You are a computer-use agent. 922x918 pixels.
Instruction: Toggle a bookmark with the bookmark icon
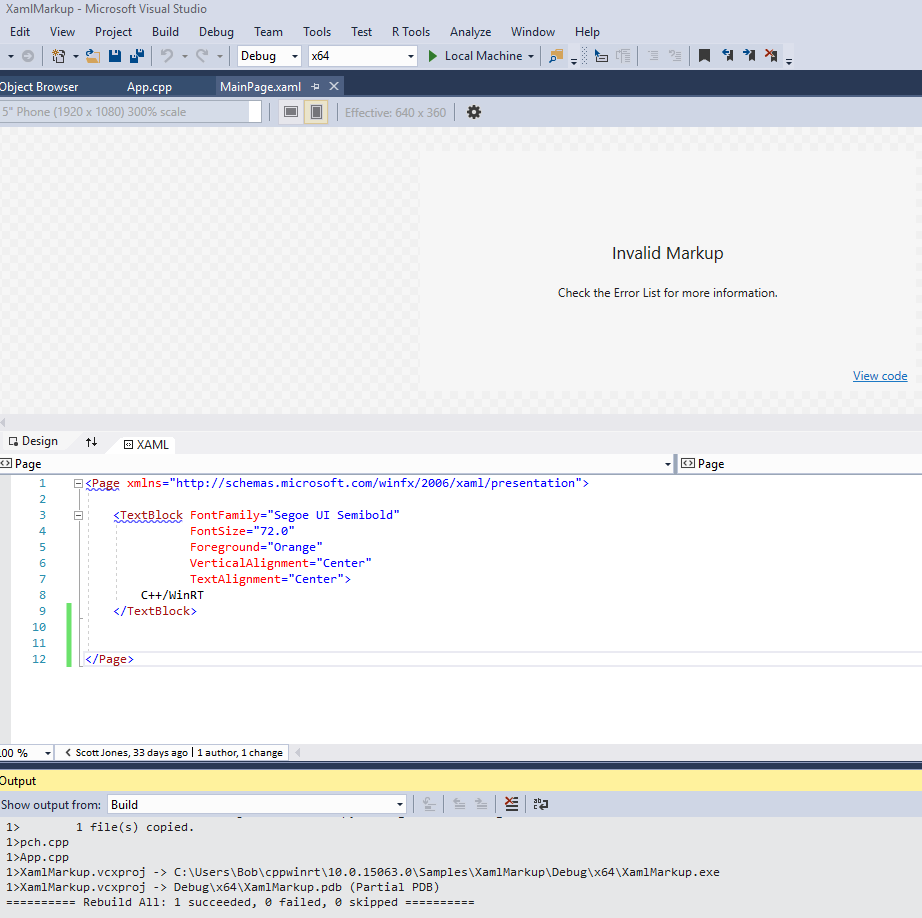coord(705,55)
